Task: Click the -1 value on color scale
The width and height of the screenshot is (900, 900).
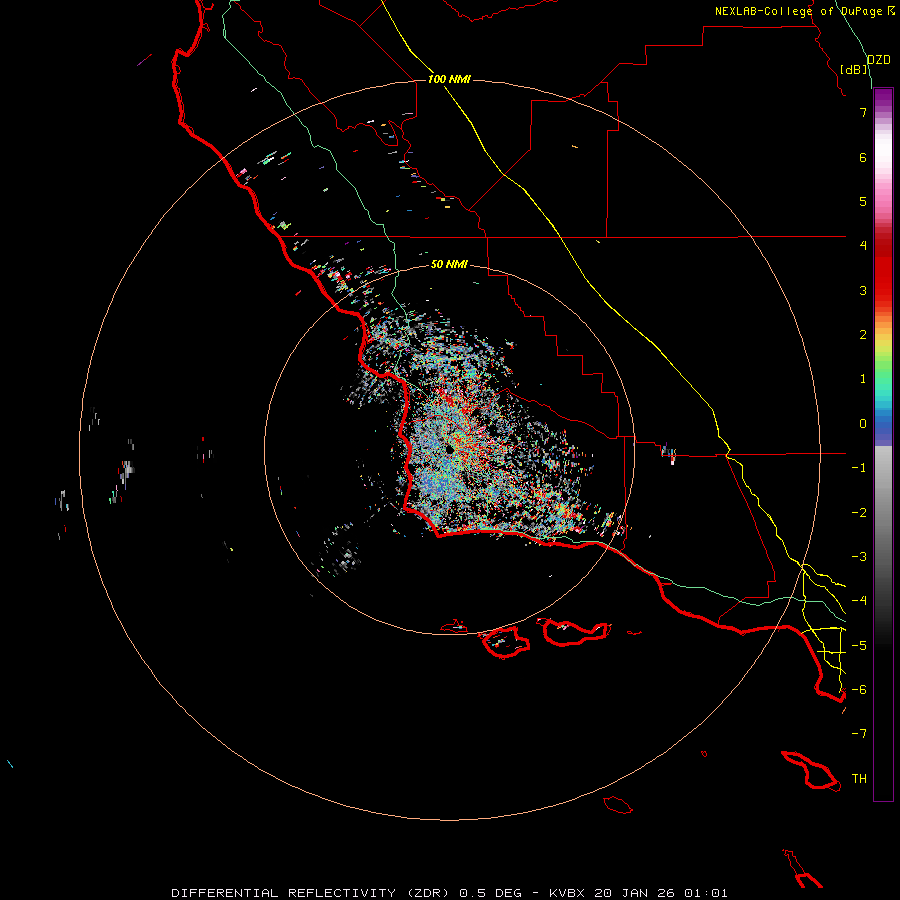Action: coord(859,468)
